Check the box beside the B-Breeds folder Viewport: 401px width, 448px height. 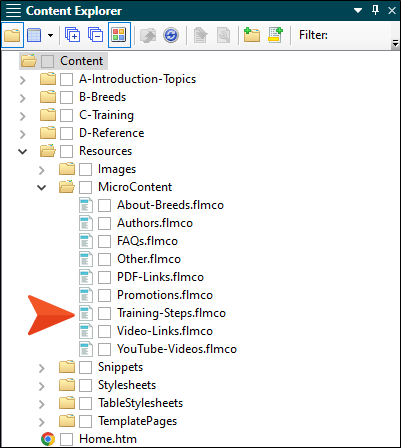point(67,97)
